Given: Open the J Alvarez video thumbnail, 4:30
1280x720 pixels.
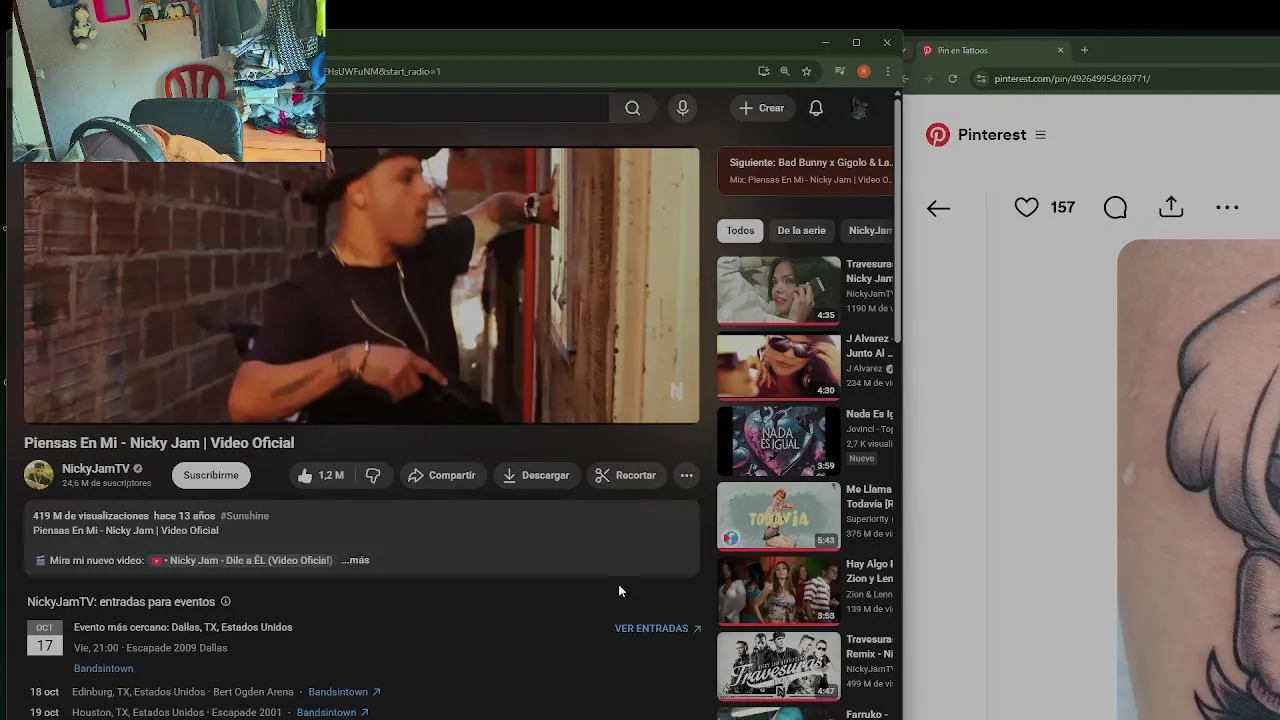Looking at the screenshot, I should [x=779, y=365].
